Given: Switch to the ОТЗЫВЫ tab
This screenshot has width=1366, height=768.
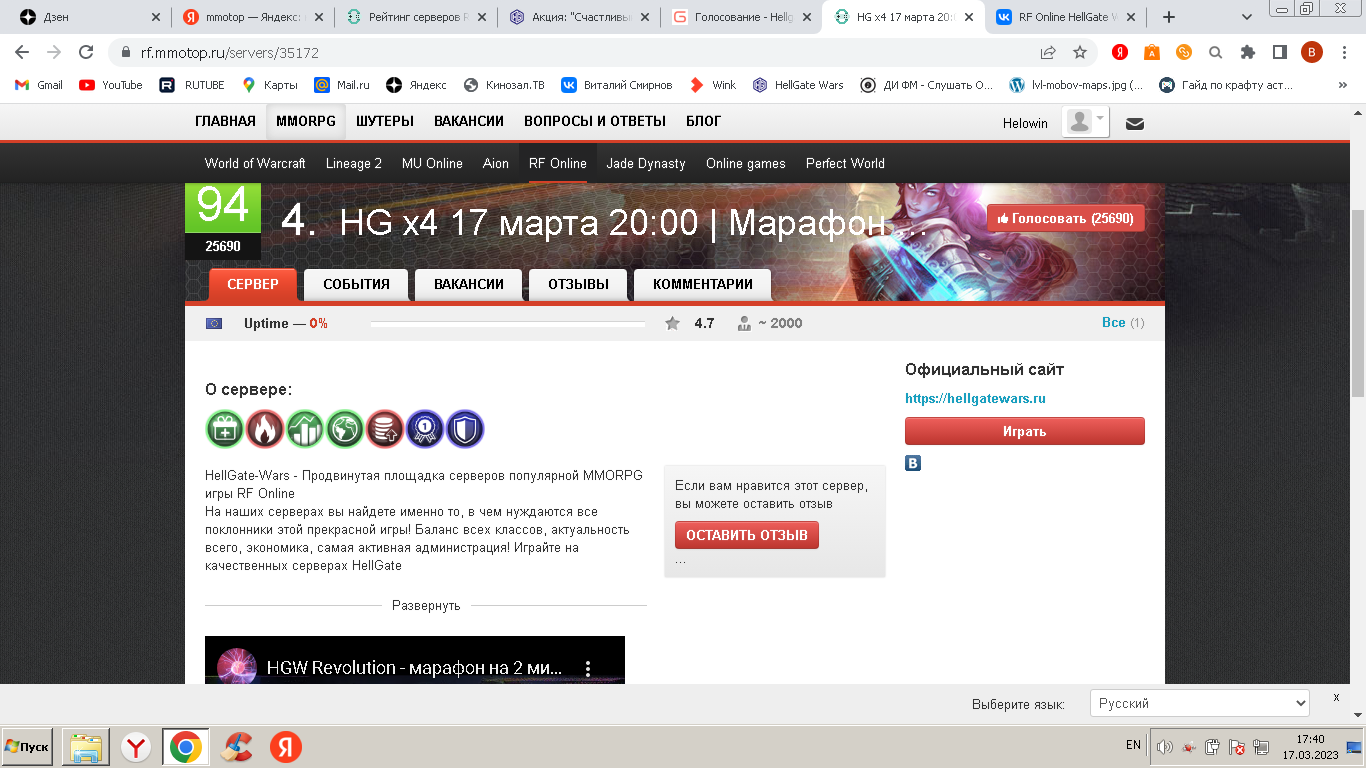Looking at the screenshot, I should coord(578,284).
